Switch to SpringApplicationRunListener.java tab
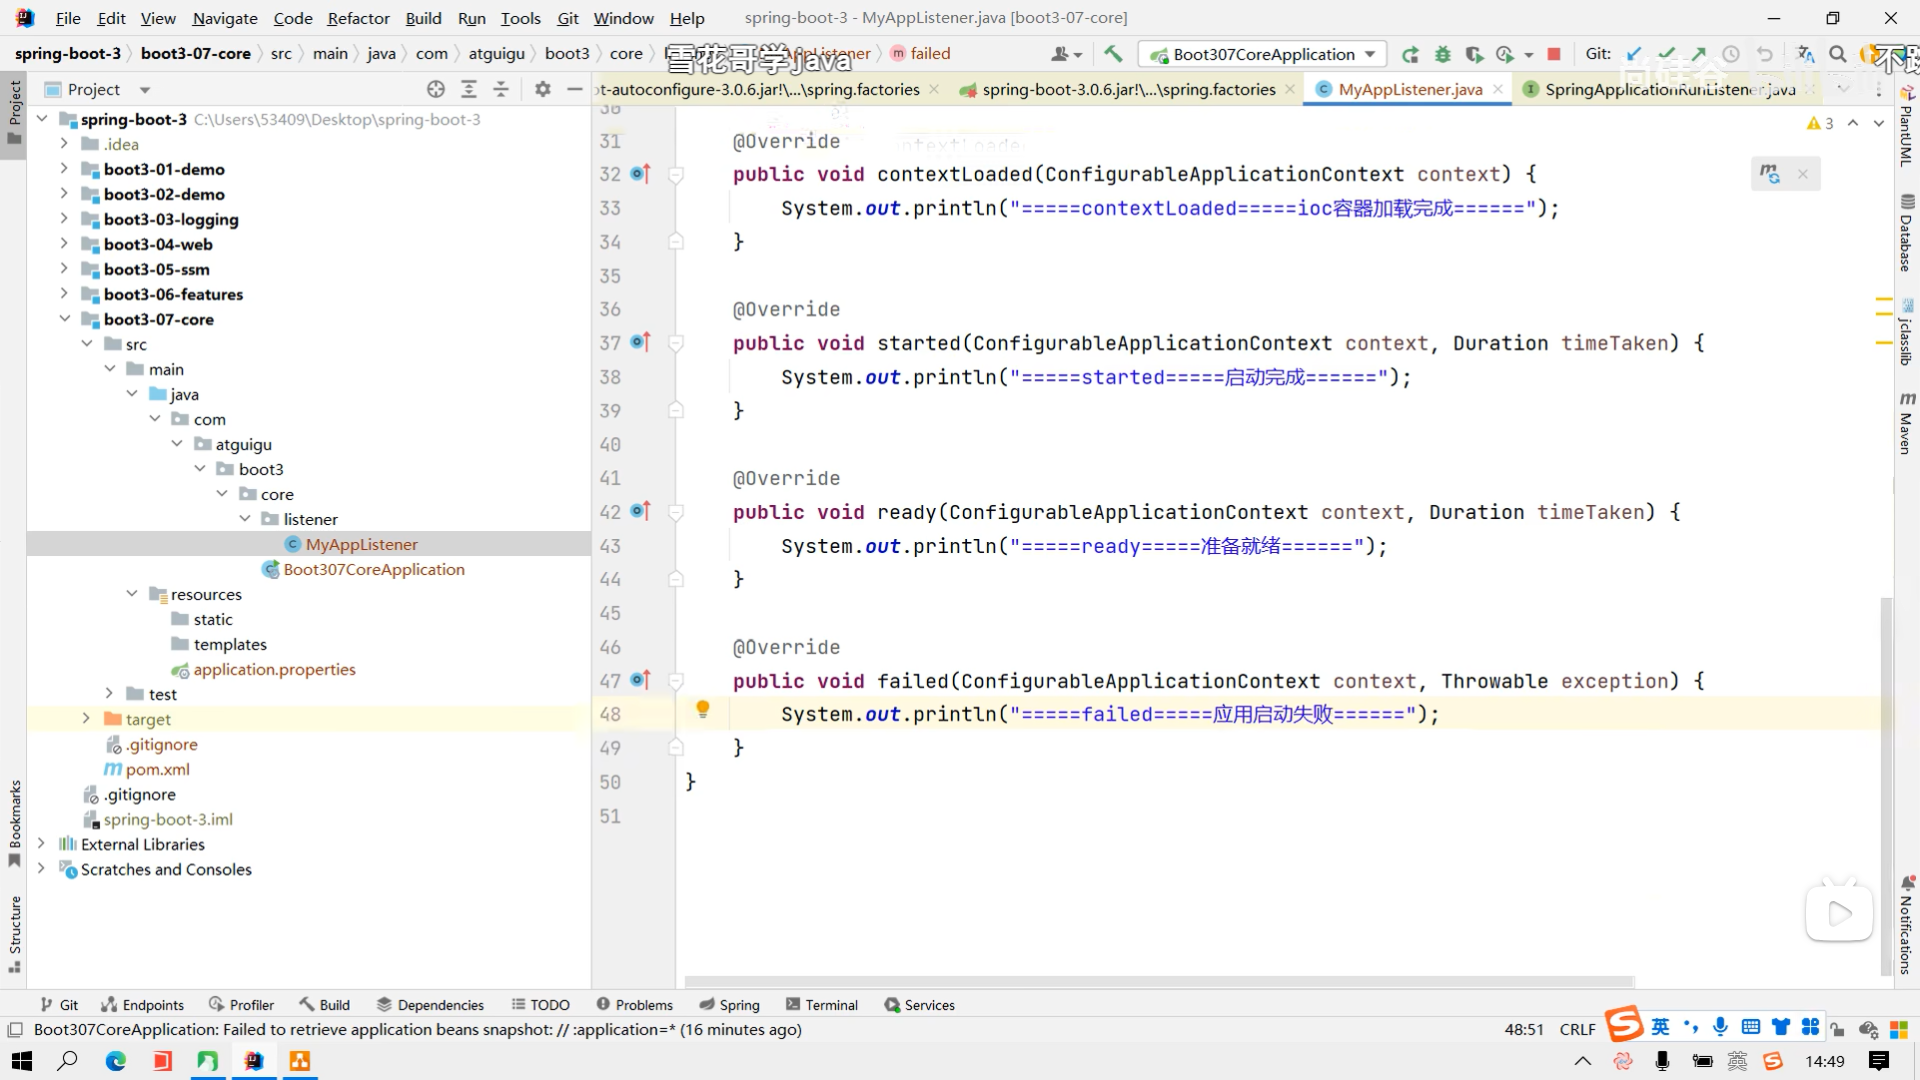The width and height of the screenshot is (1920, 1080). click(1665, 89)
